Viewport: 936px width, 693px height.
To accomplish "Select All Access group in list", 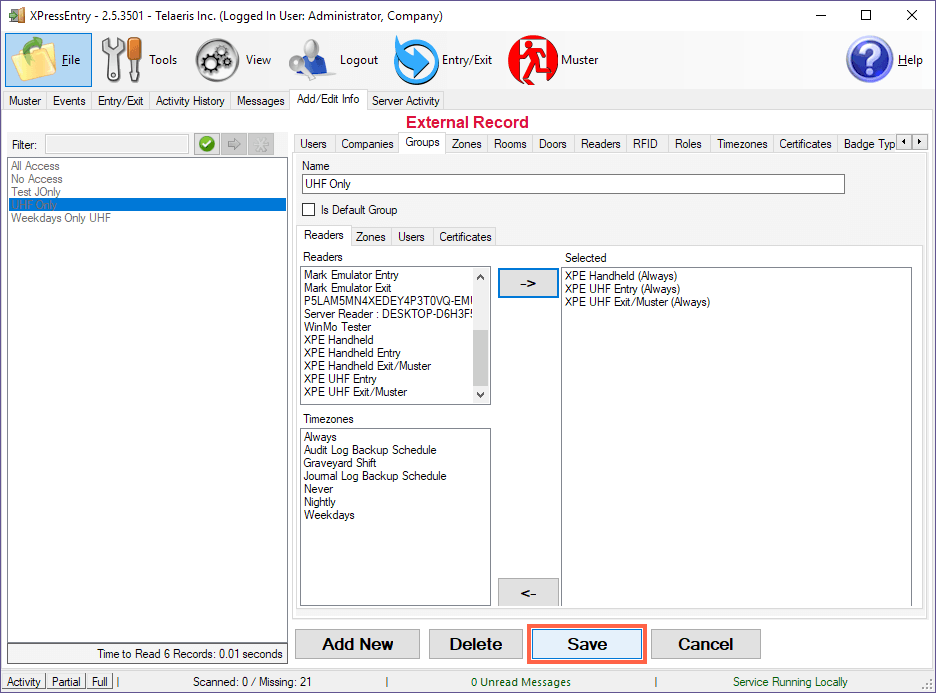I will pyautogui.click(x=36, y=166).
